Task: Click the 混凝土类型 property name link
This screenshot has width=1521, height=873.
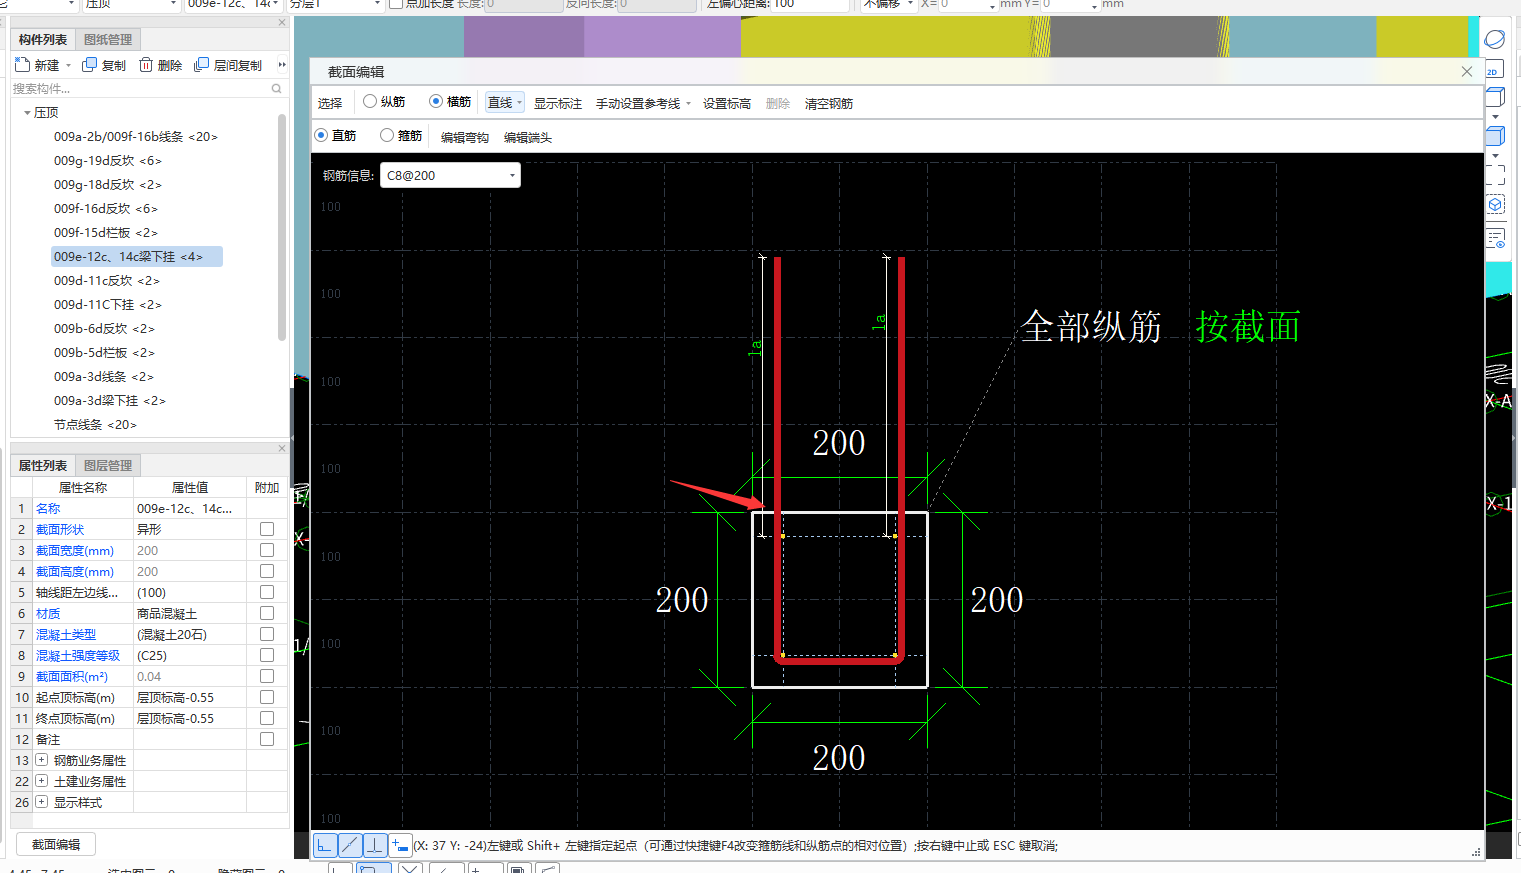Action: pyautogui.click(x=66, y=634)
